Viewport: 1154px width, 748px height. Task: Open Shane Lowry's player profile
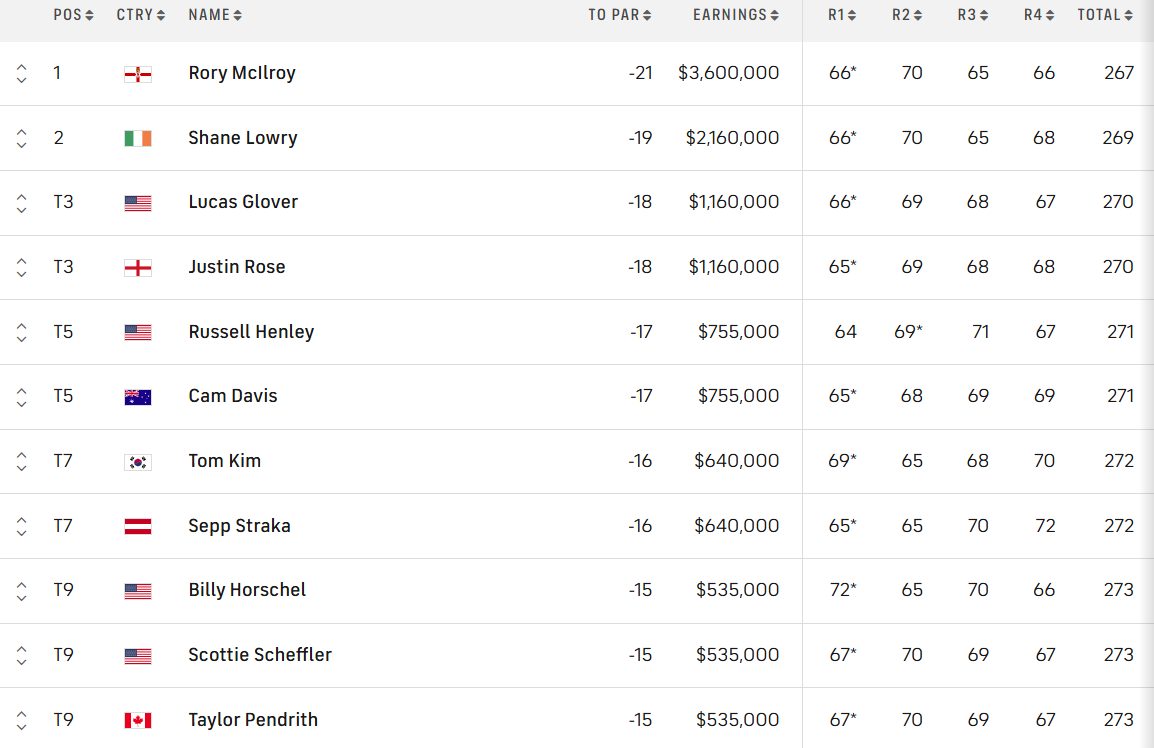tap(243, 138)
